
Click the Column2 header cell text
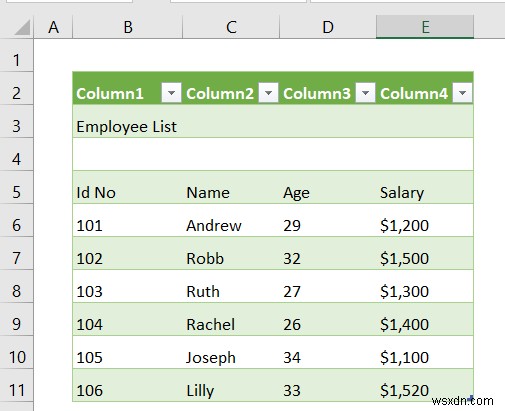220,94
